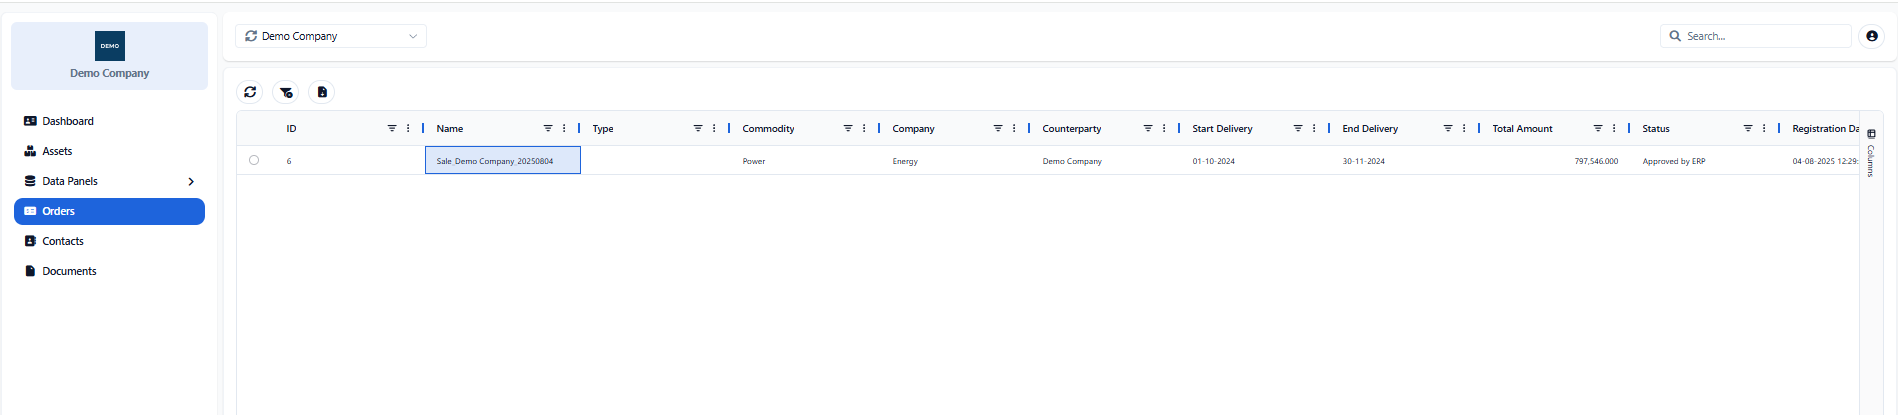Viewport: 1898px width, 415px height.
Task: Click the 01-10-2024 start delivery cell
Action: click(1254, 160)
